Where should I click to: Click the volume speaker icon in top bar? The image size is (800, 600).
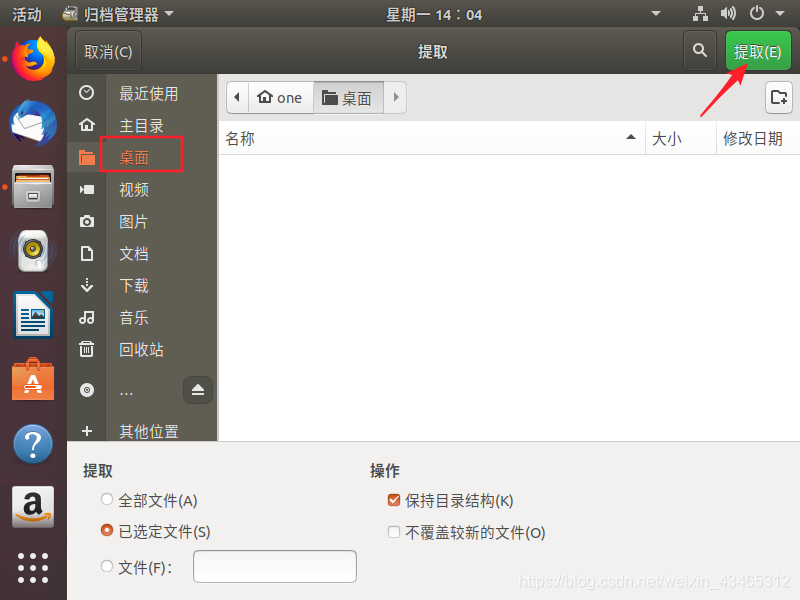728,13
